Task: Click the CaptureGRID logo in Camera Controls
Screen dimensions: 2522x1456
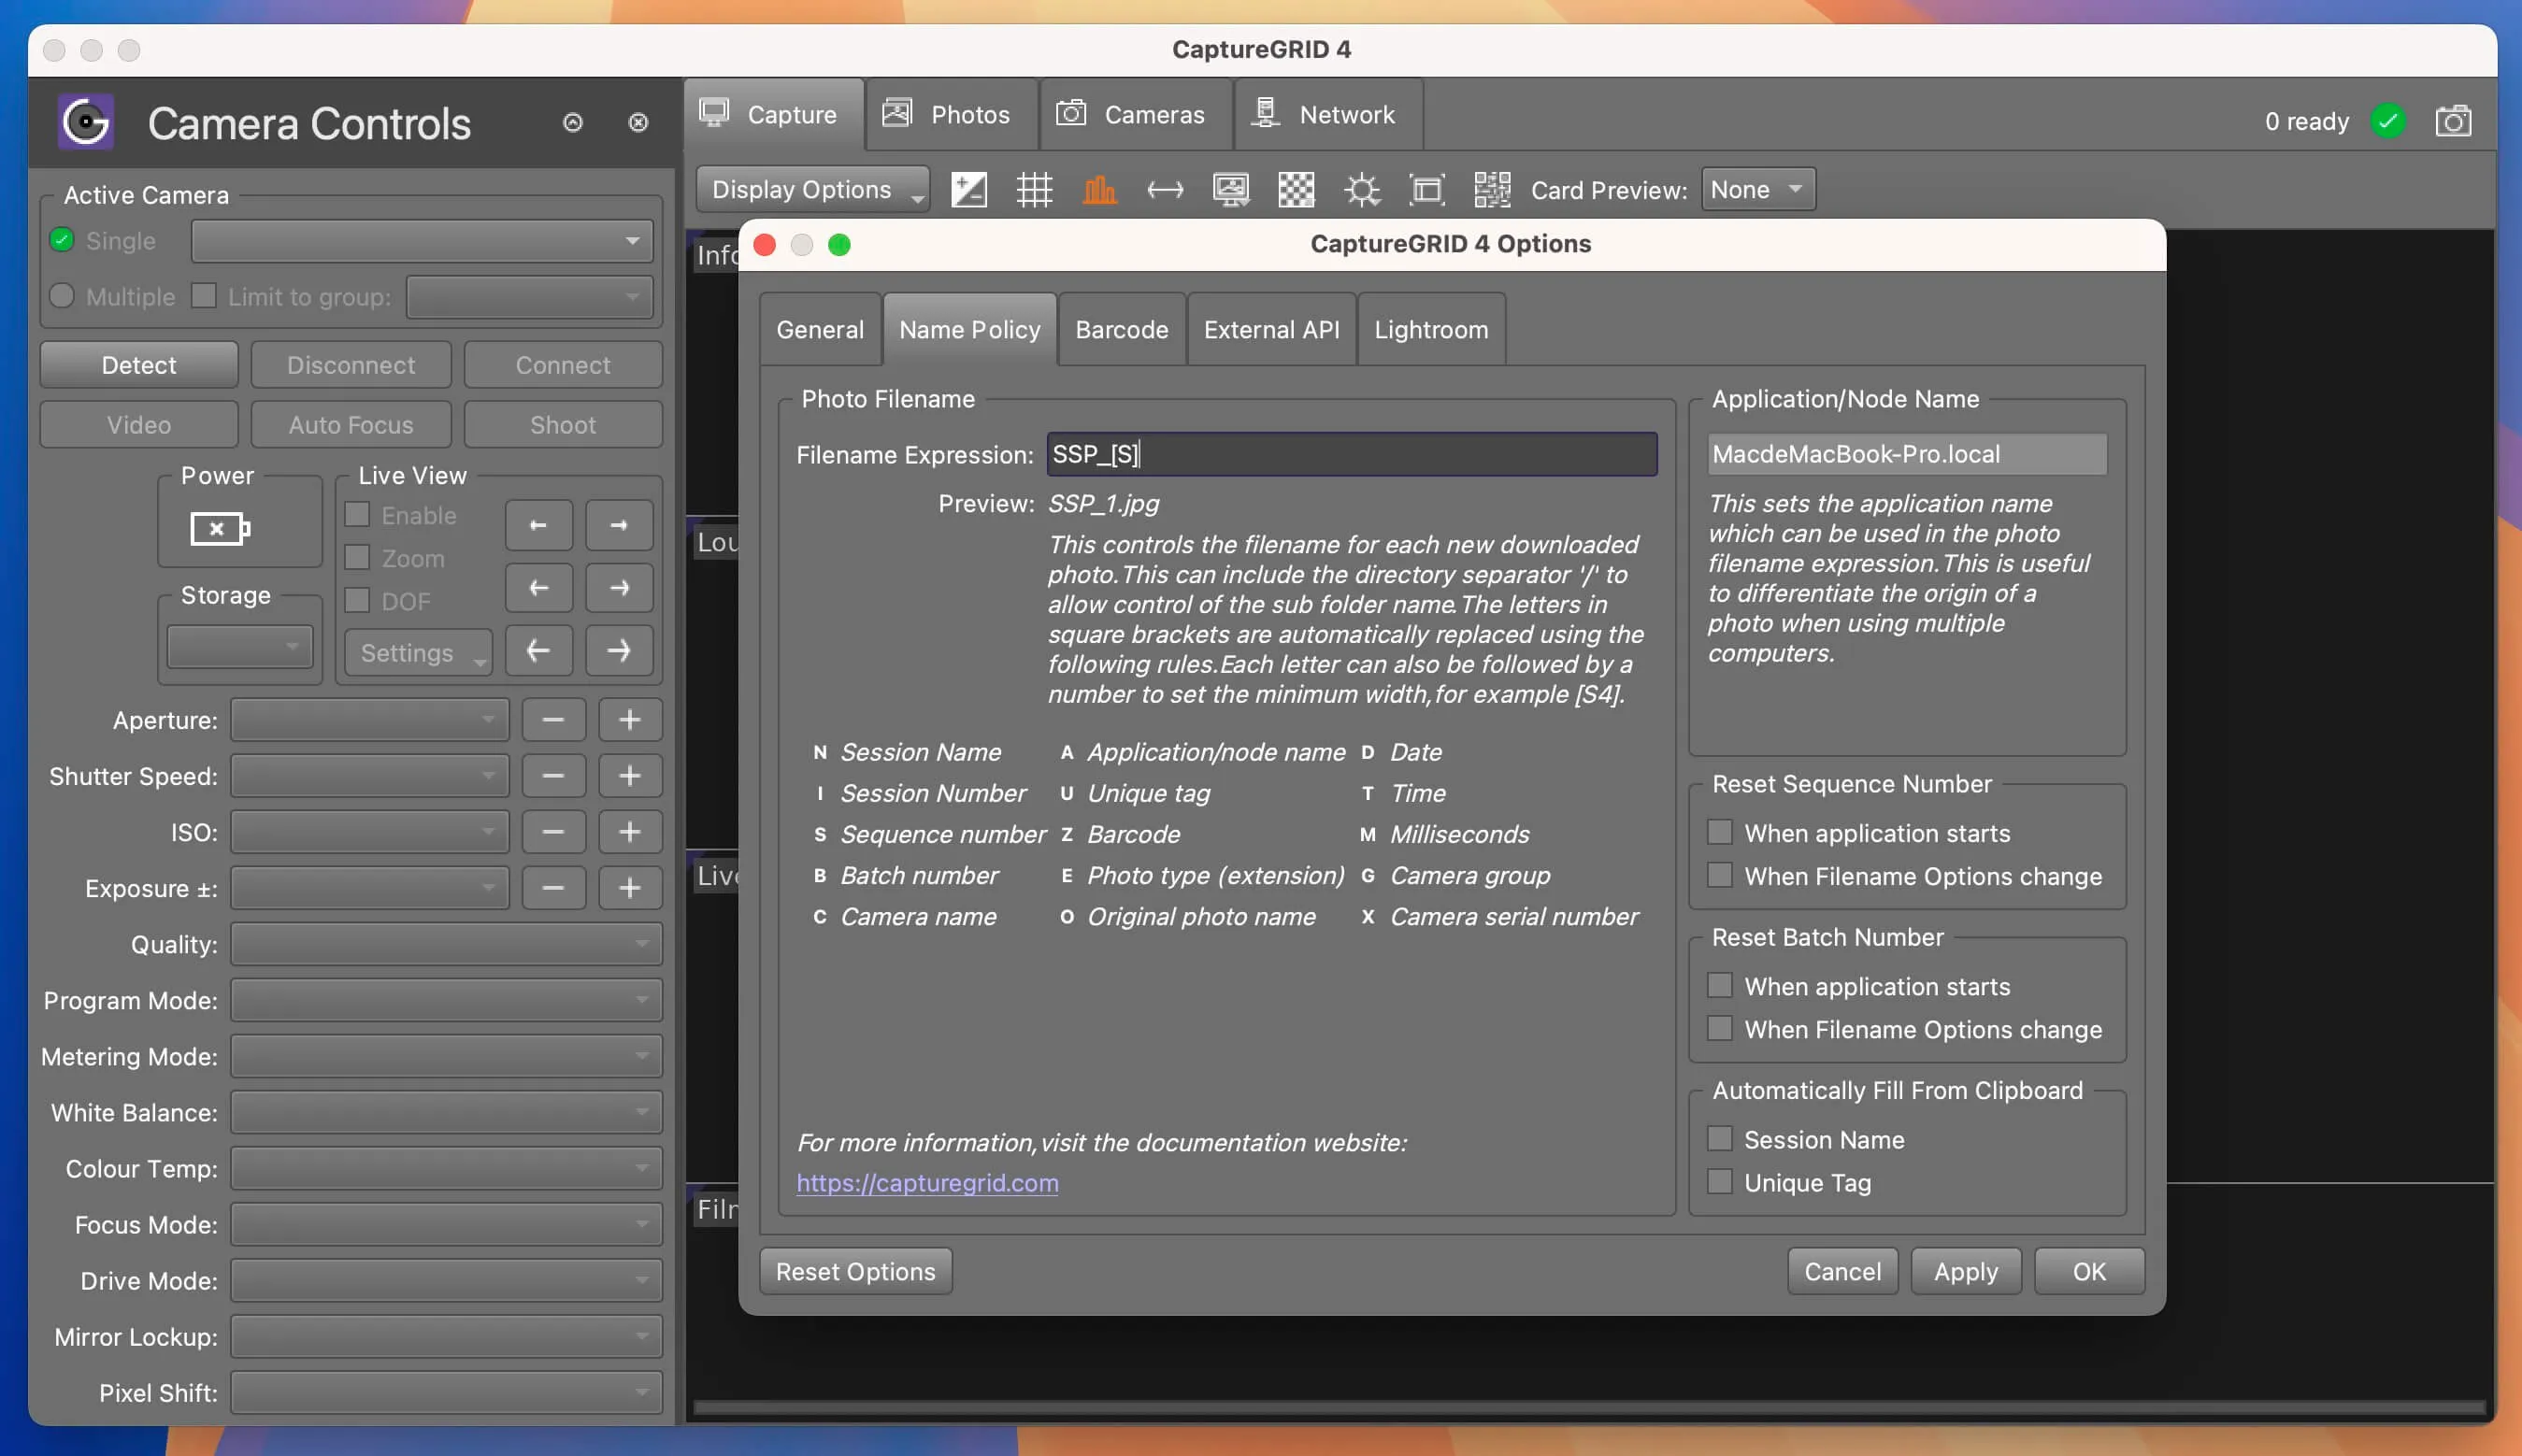Action: click(x=86, y=122)
